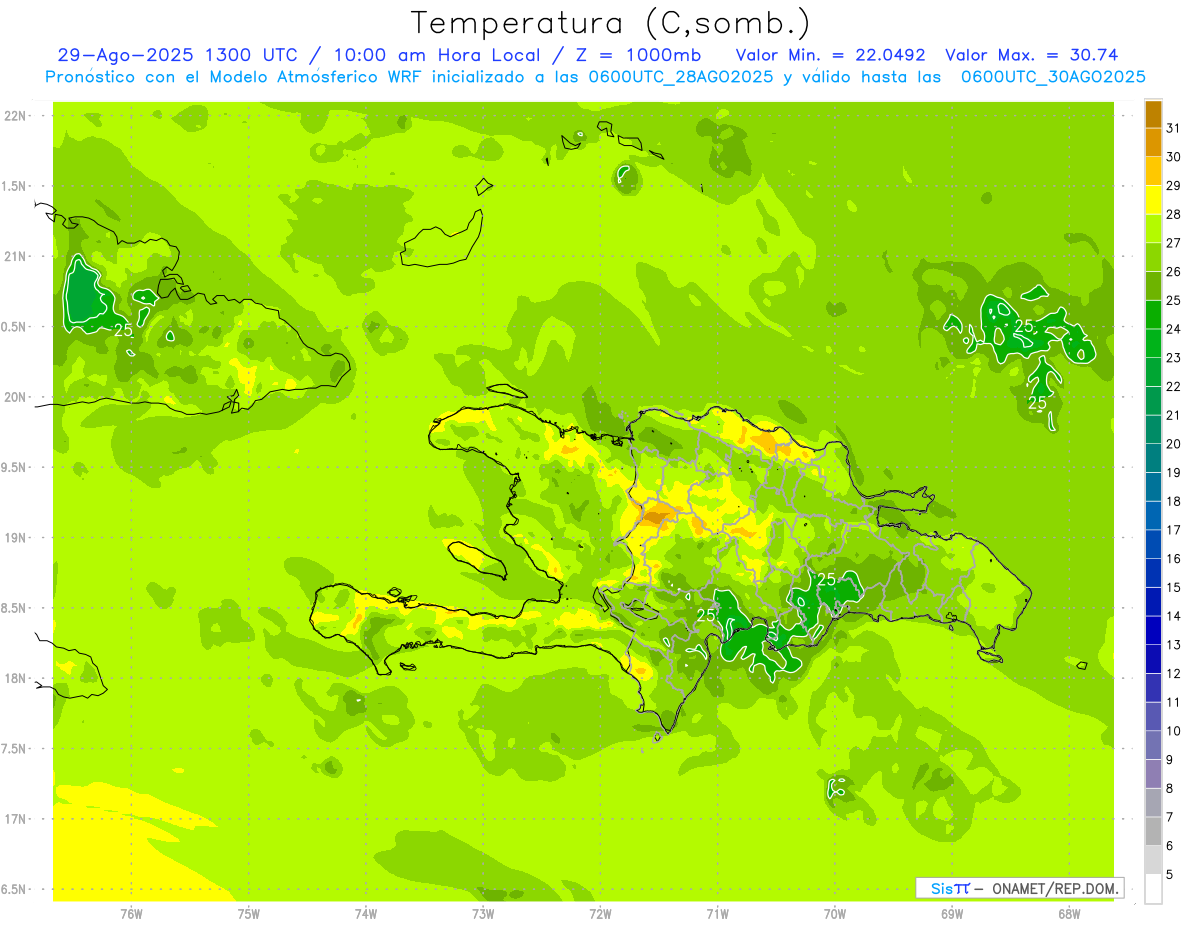The width and height of the screenshot is (1200, 927).
Task: Click the title "Temperatura (C,somb.)"
Action: click(x=611, y=23)
